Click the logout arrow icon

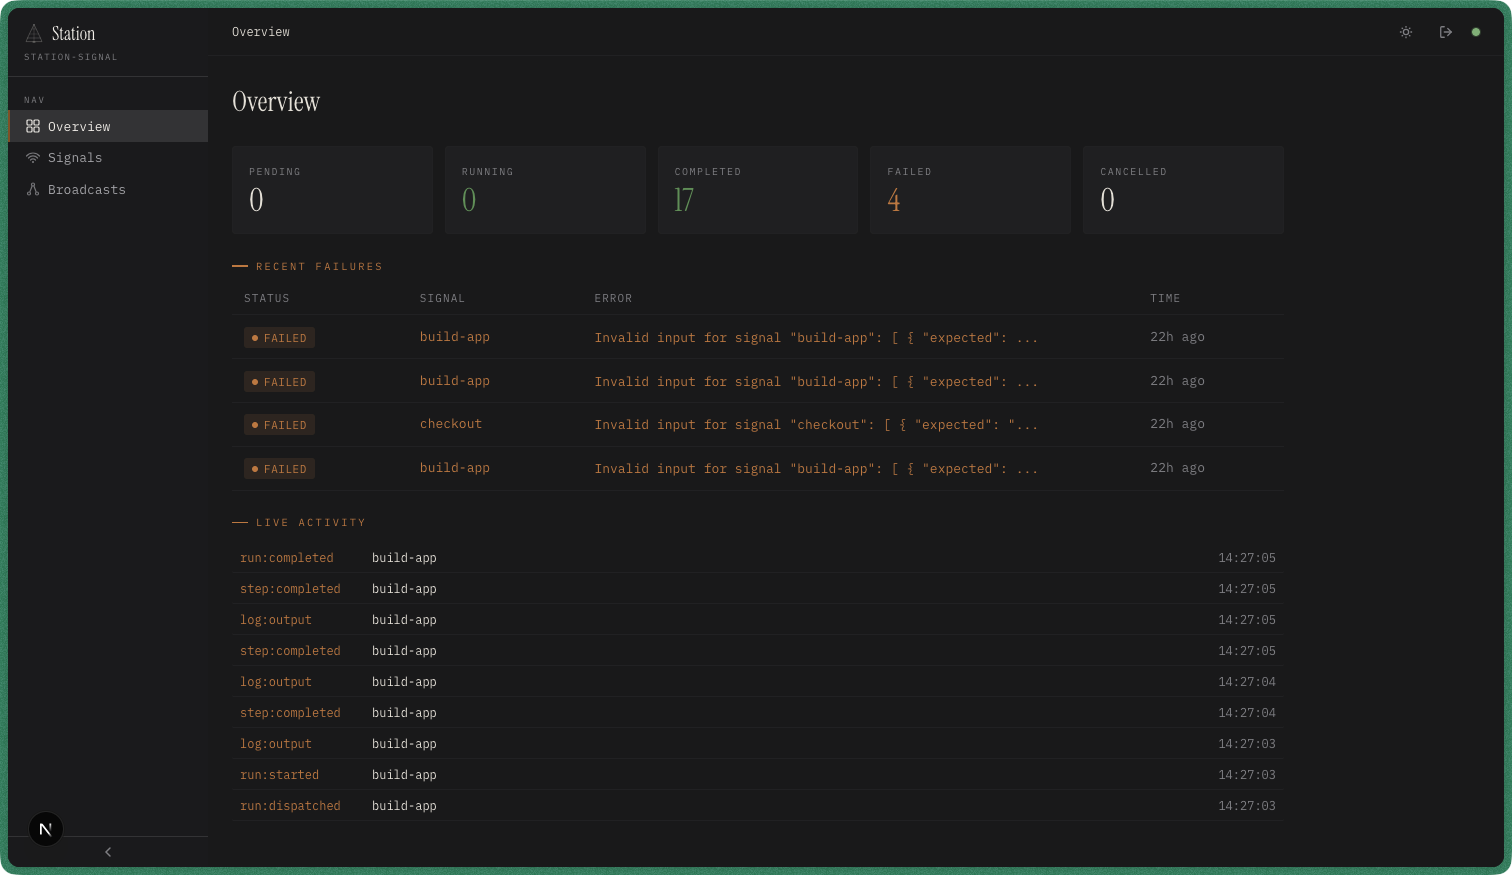click(1445, 32)
